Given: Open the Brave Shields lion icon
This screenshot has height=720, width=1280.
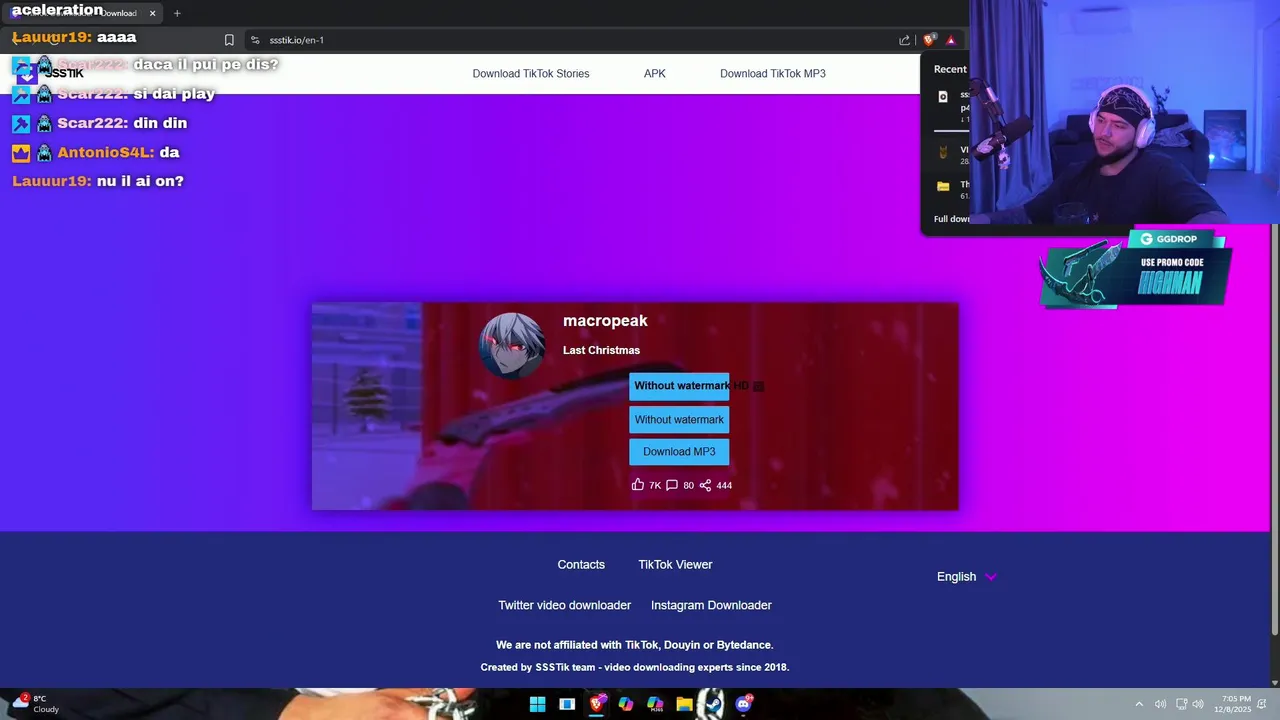Looking at the screenshot, I should pos(929,40).
